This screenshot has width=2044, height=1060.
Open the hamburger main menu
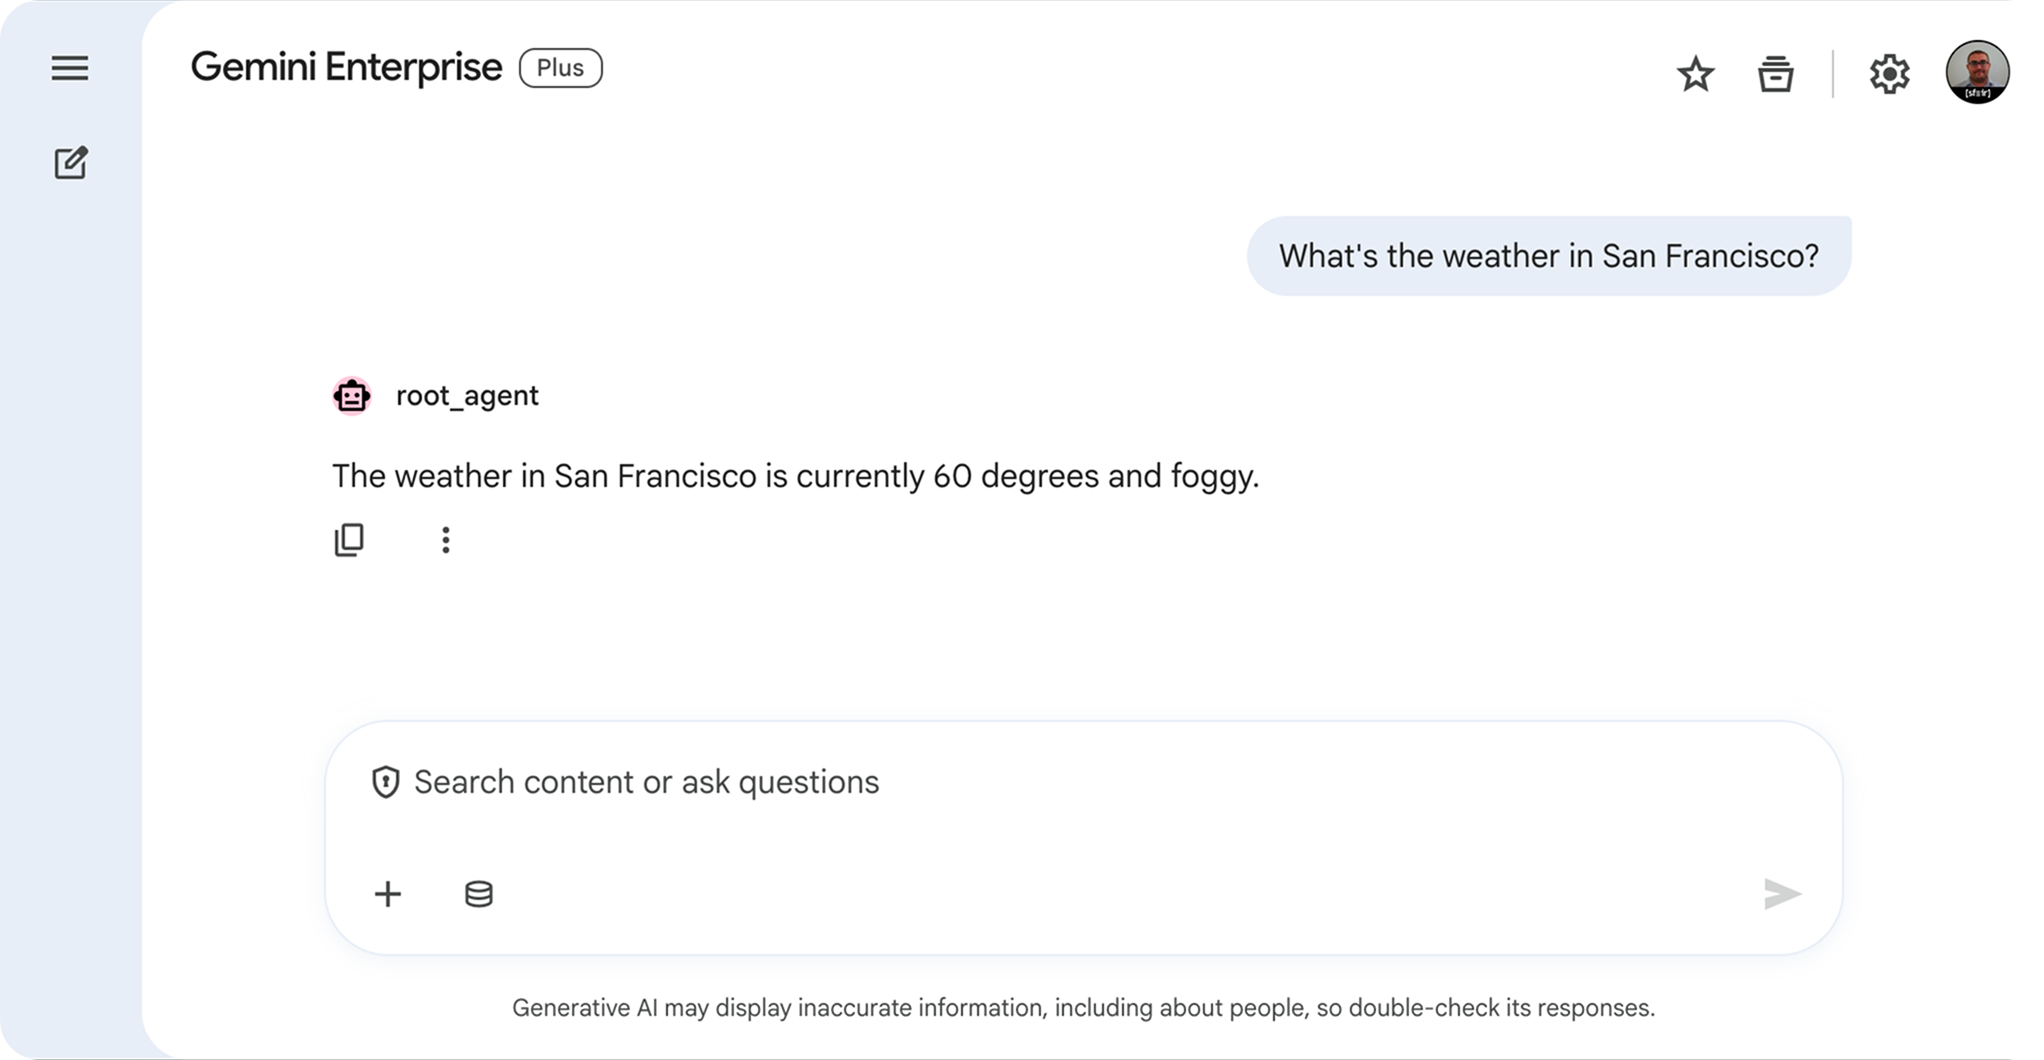(70, 68)
